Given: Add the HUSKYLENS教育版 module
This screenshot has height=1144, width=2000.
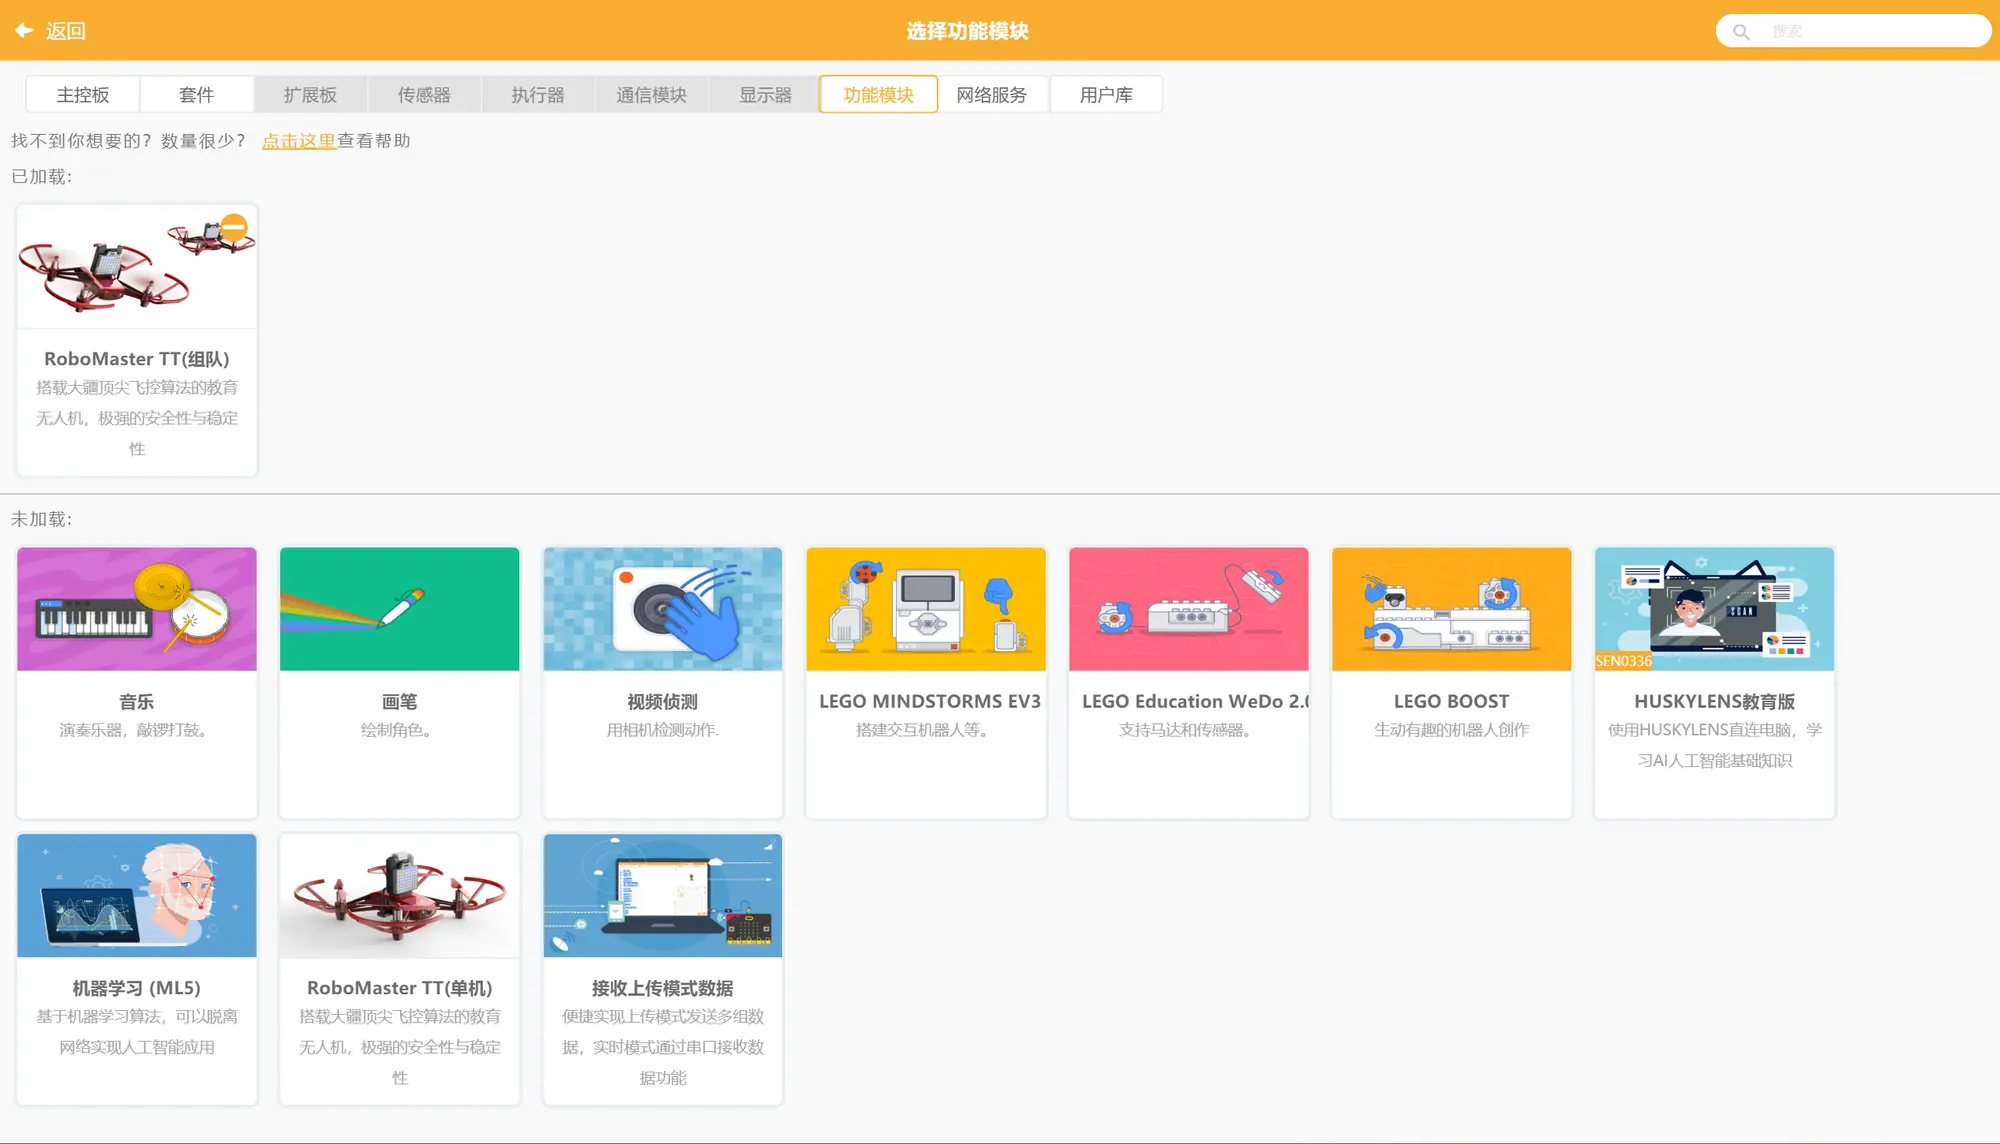Looking at the screenshot, I should point(1715,682).
